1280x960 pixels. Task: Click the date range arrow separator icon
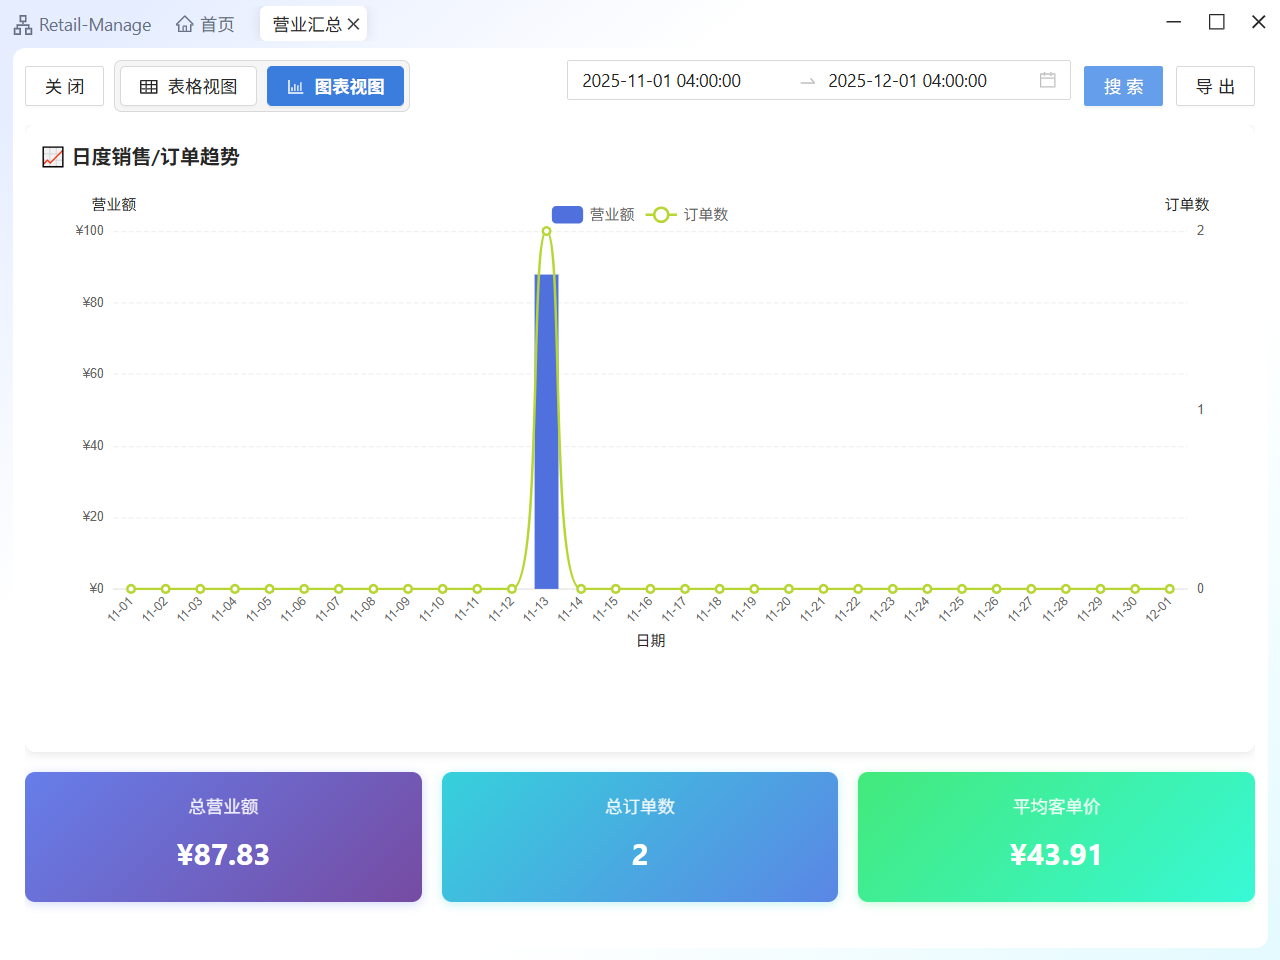click(x=808, y=82)
